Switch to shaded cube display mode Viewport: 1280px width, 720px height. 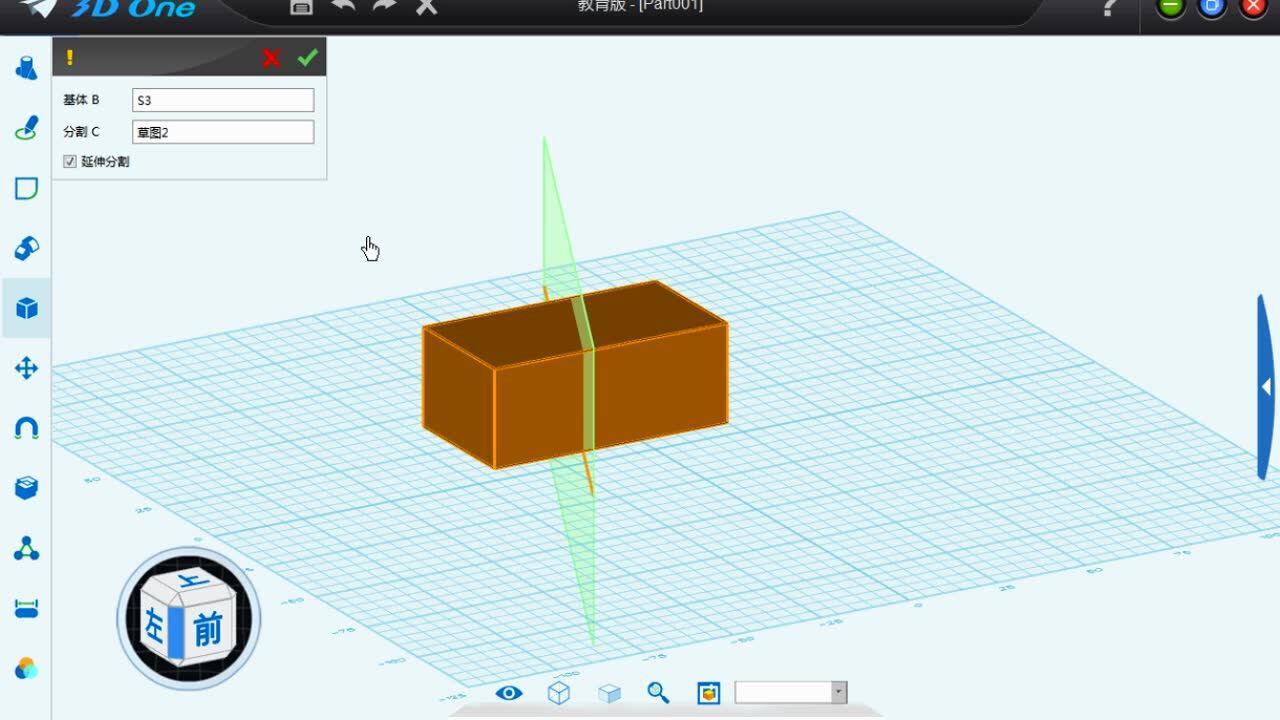click(x=609, y=693)
